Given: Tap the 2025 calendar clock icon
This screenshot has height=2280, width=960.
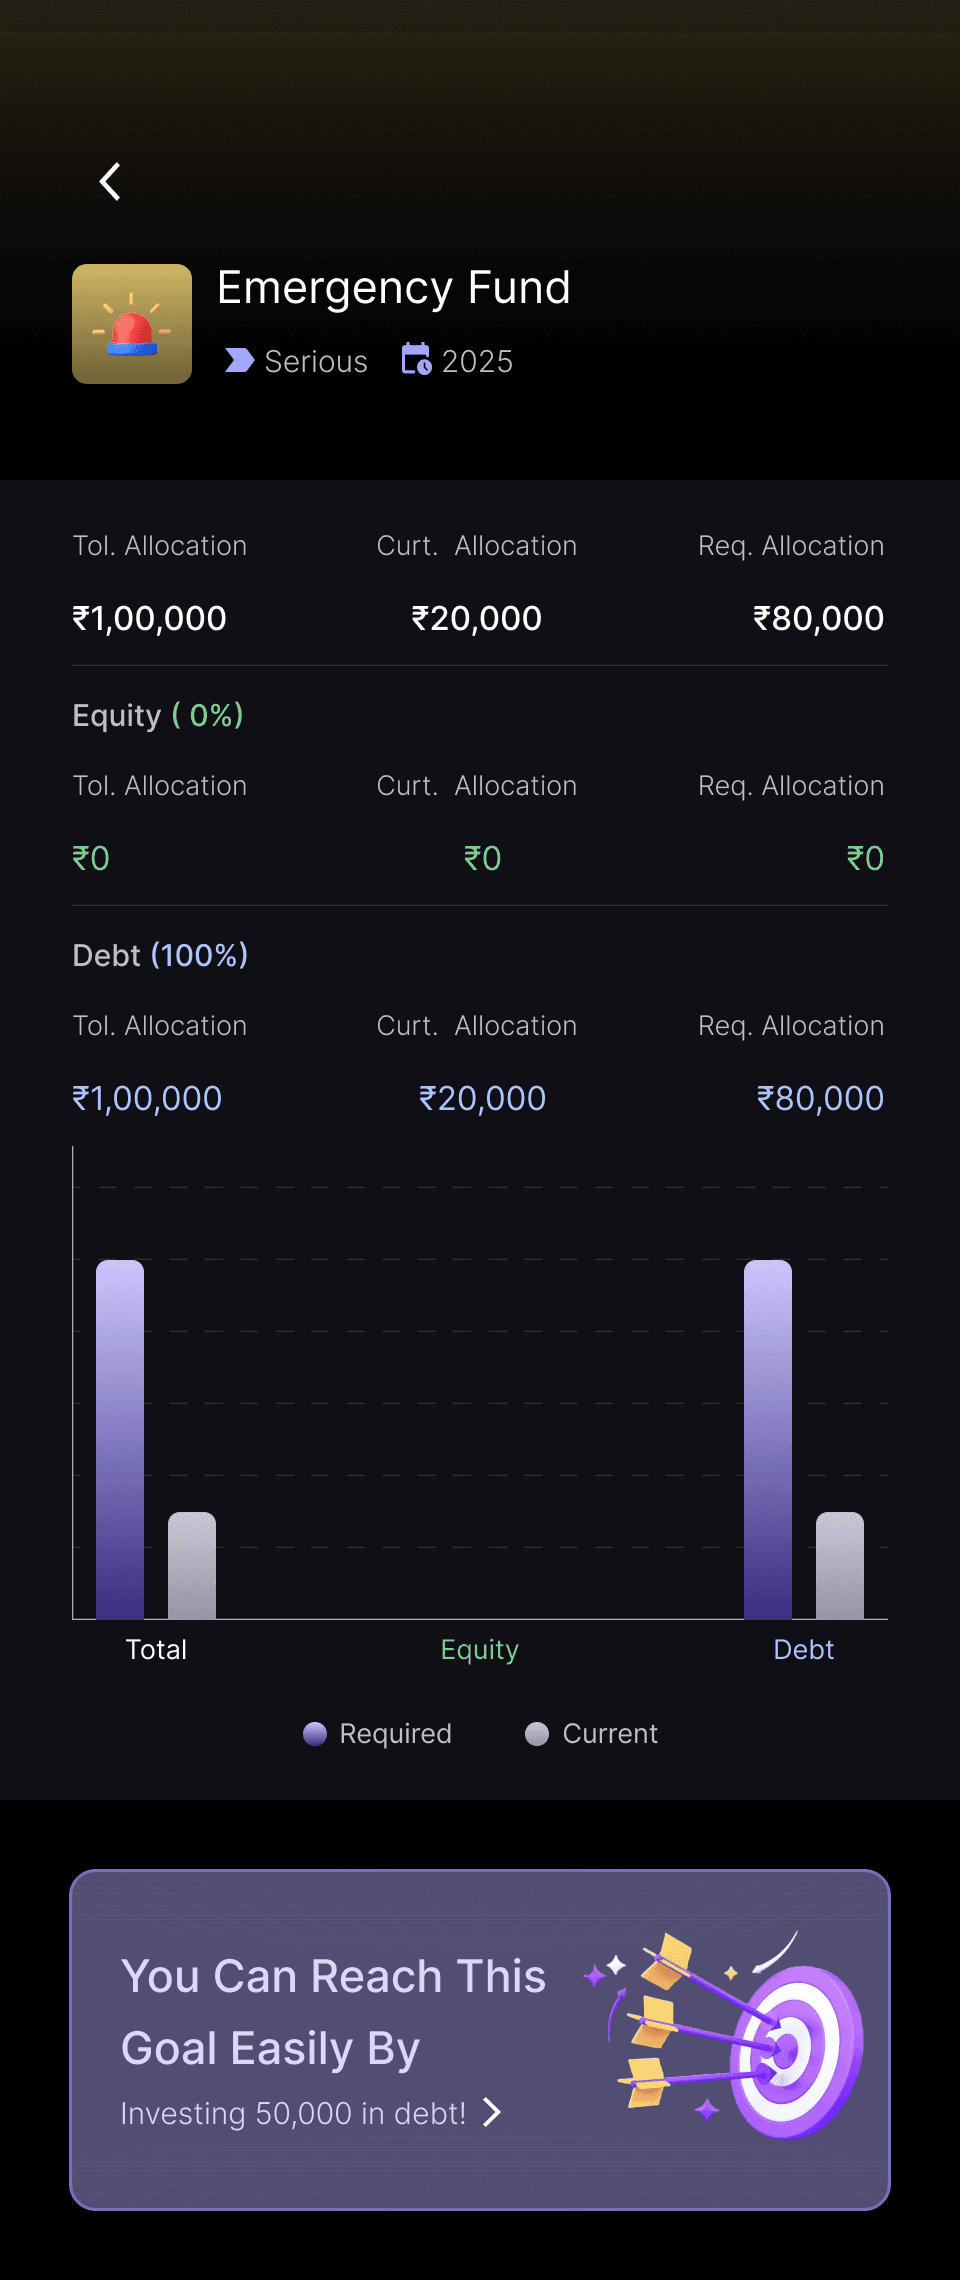Looking at the screenshot, I should tap(416, 359).
